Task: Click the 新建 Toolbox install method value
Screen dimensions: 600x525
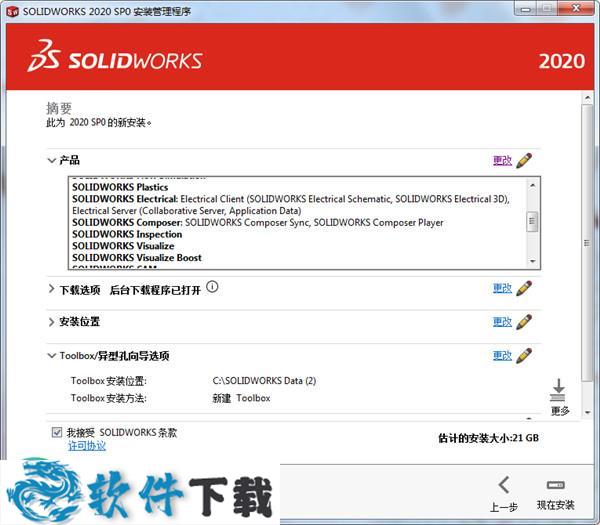Action: click(241, 398)
